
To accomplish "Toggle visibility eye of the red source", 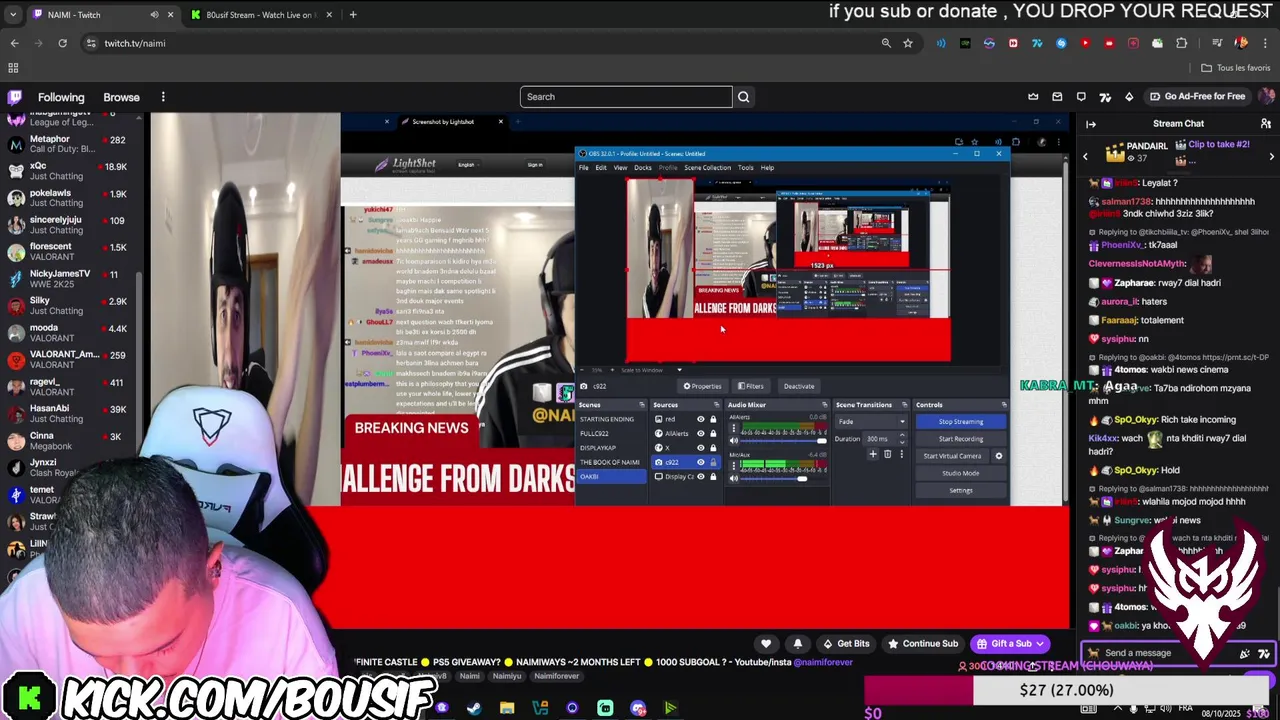I will (700, 419).
